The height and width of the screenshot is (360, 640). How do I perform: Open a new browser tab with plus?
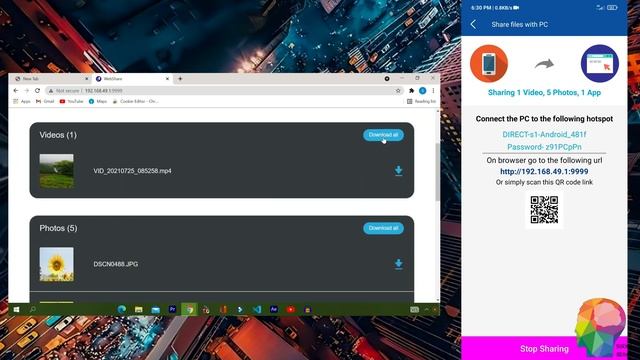pyautogui.click(x=180, y=79)
